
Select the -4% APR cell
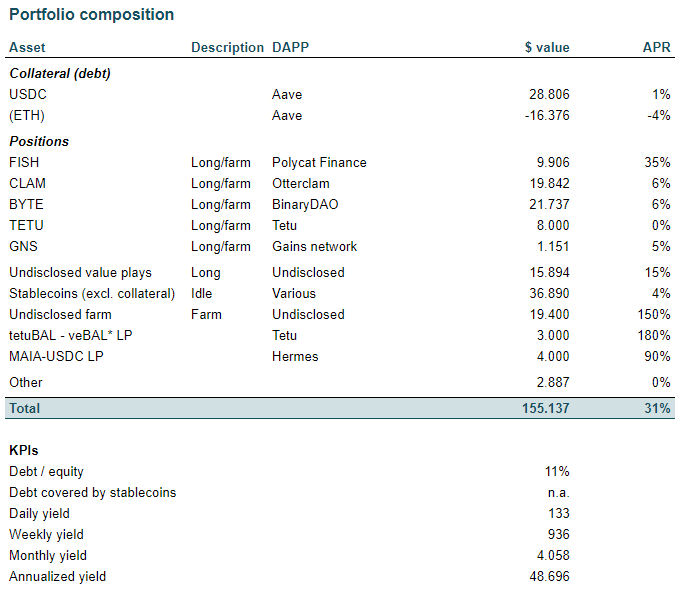659,116
